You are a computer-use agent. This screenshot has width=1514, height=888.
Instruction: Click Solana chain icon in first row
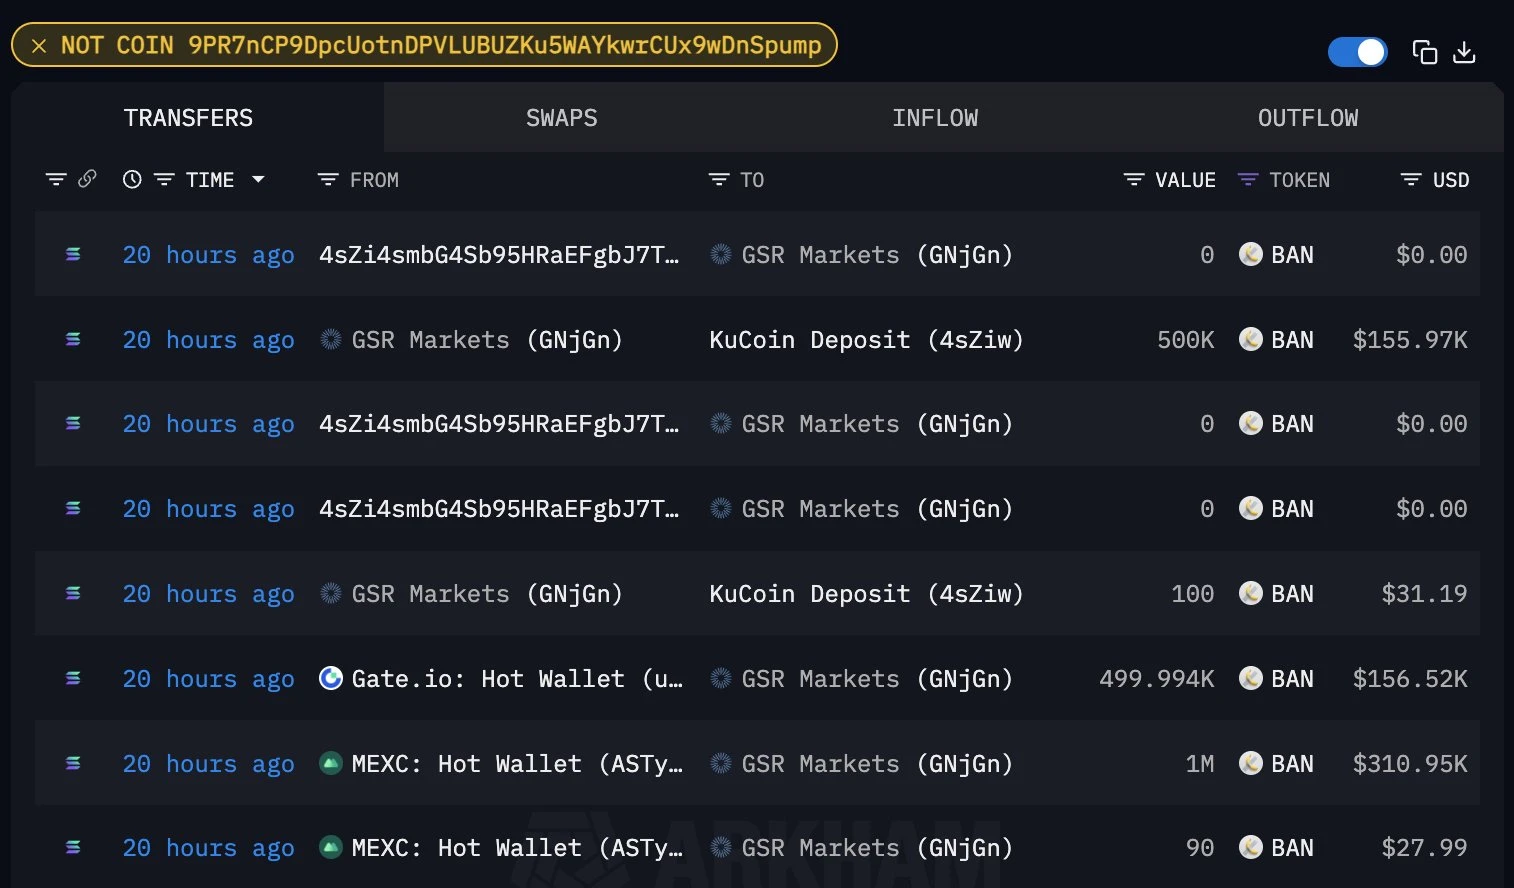click(73, 255)
